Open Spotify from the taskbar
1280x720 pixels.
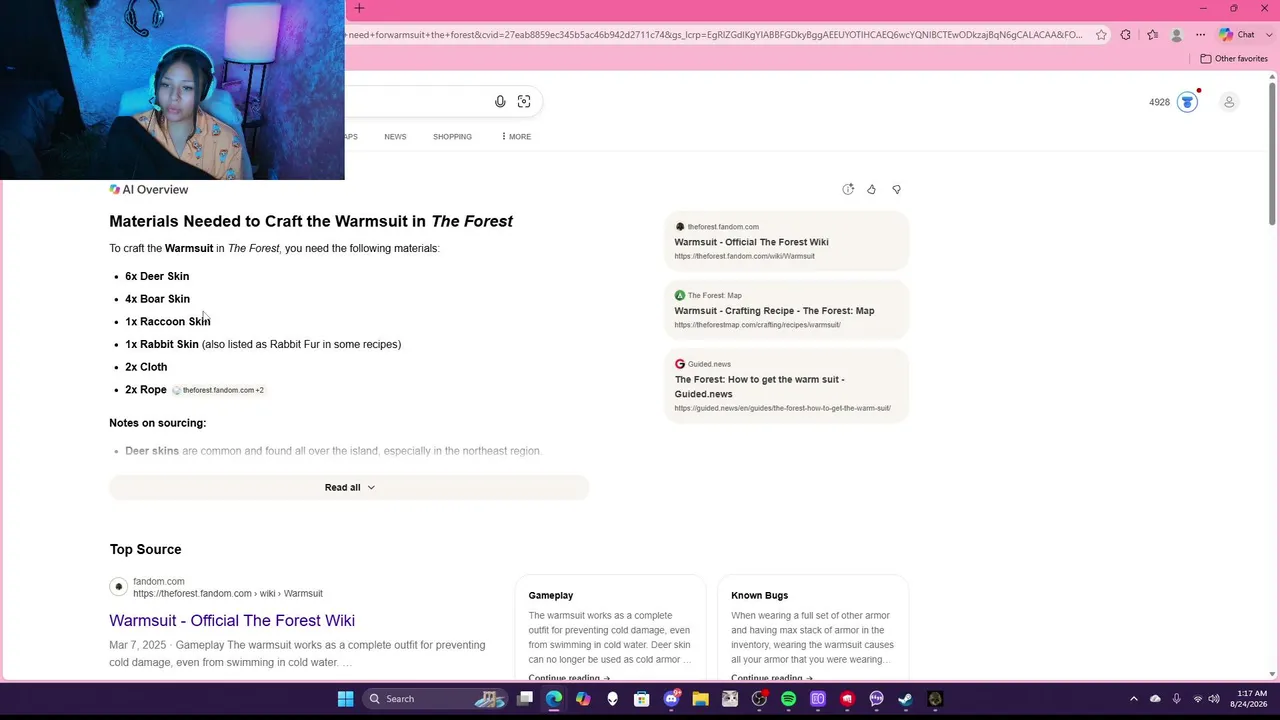point(788,699)
